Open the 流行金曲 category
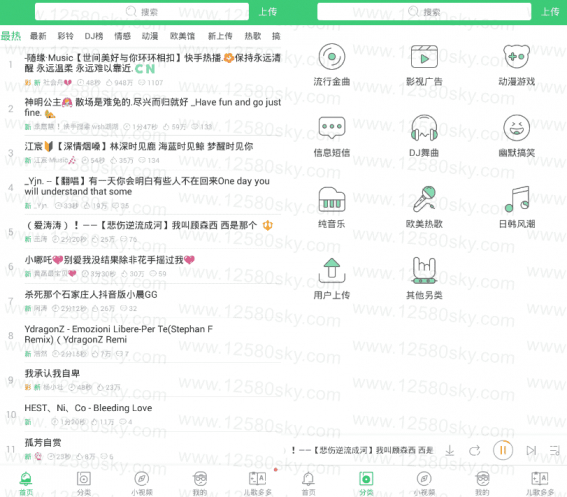Viewport: 567px width, 497px height. [332, 64]
